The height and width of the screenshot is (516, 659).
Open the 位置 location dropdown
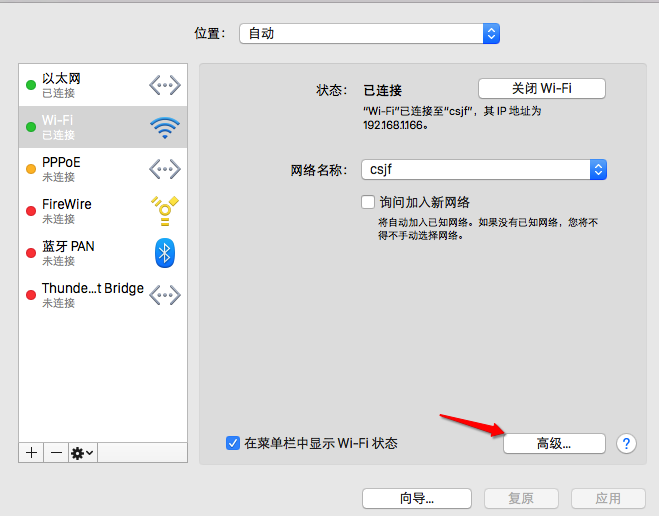pyautogui.click(x=369, y=33)
